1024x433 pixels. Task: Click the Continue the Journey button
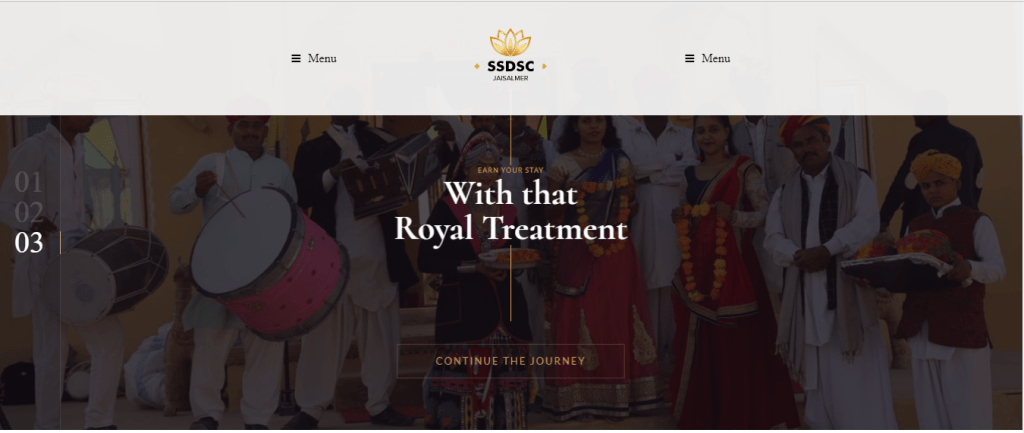pyautogui.click(x=511, y=361)
